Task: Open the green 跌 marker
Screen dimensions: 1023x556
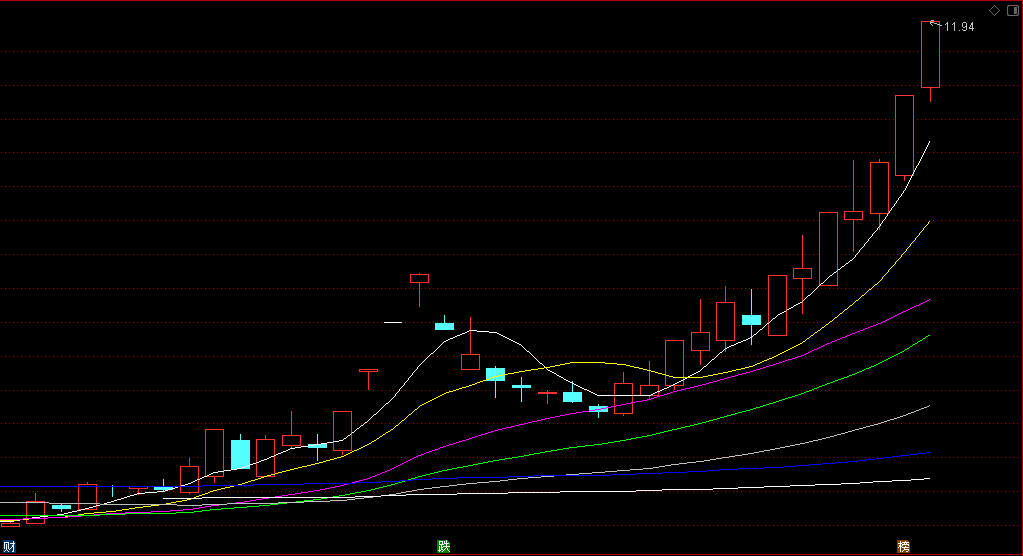Action: pyautogui.click(x=444, y=547)
